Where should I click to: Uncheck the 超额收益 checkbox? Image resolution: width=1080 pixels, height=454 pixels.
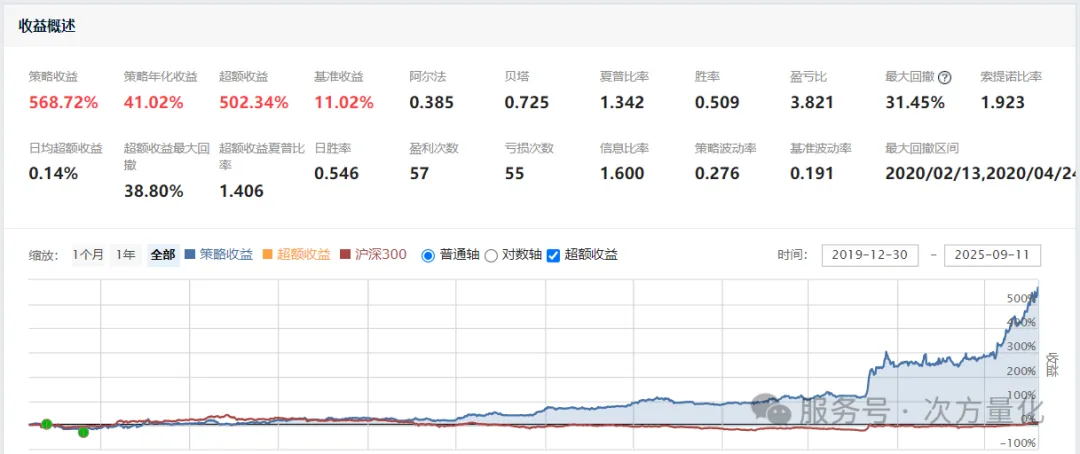(553, 255)
